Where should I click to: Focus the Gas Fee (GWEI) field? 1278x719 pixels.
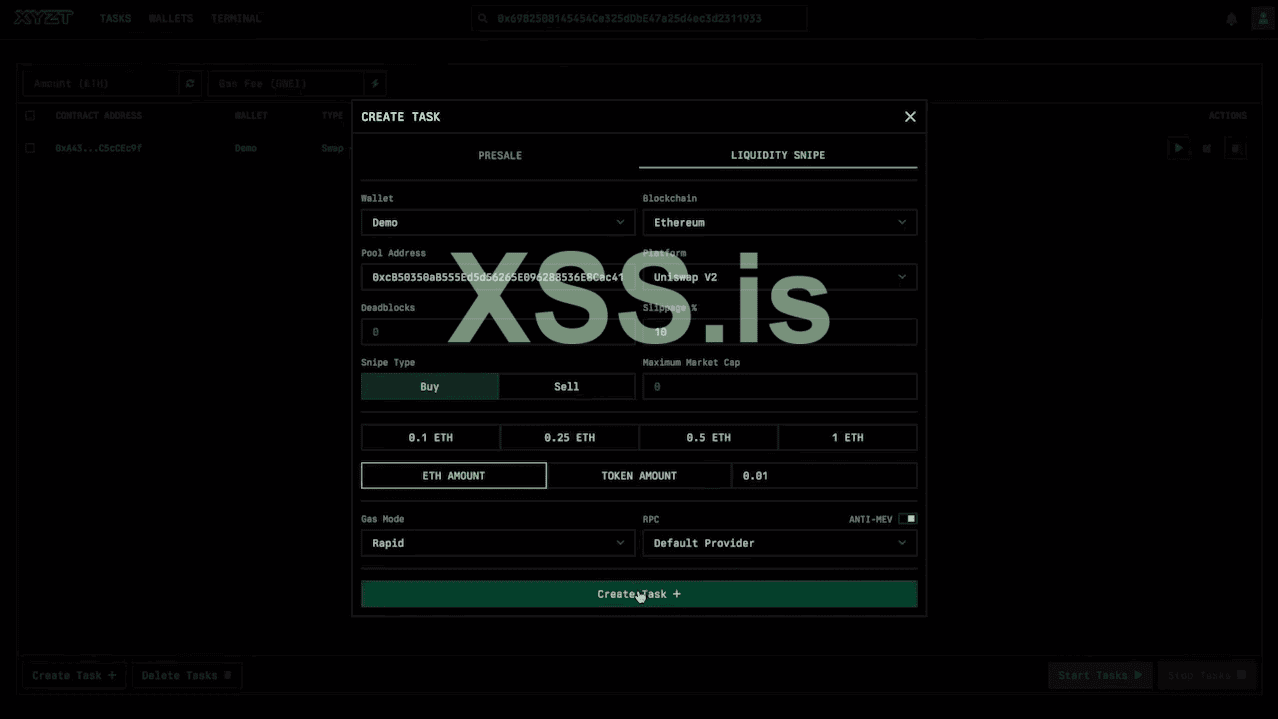click(x=286, y=84)
